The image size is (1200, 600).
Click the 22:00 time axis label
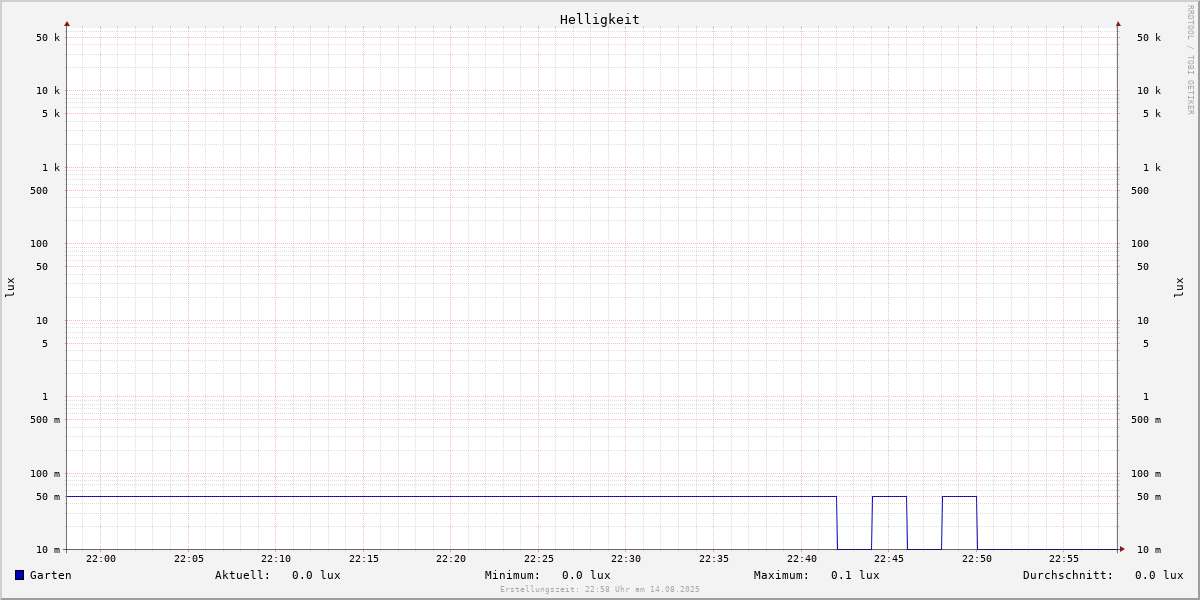pos(101,559)
